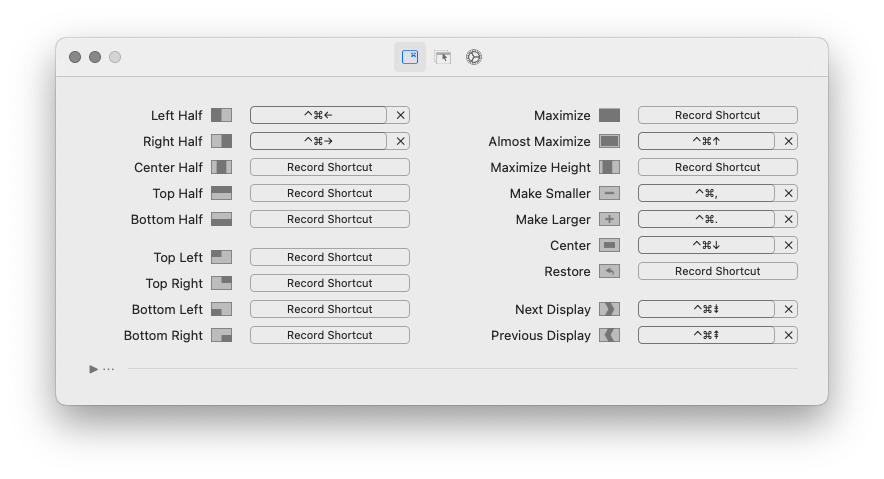884x479 pixels.
Task: Clear the Make Larger shortcut
Action: pyautogui.click(x=788, y=219)
